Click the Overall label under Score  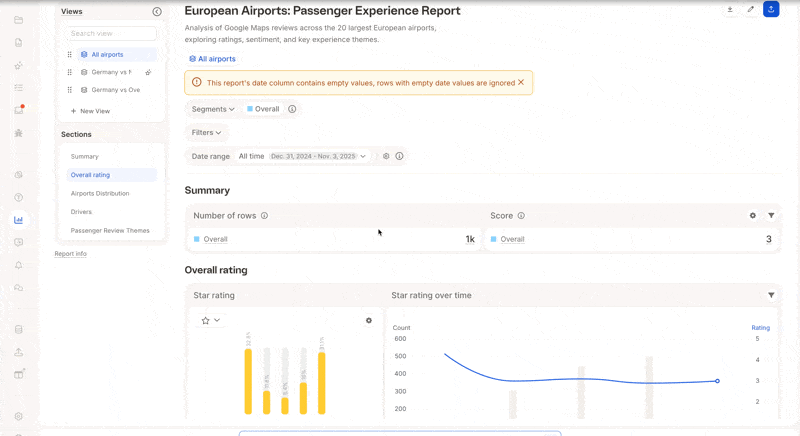tap(512, 239)
